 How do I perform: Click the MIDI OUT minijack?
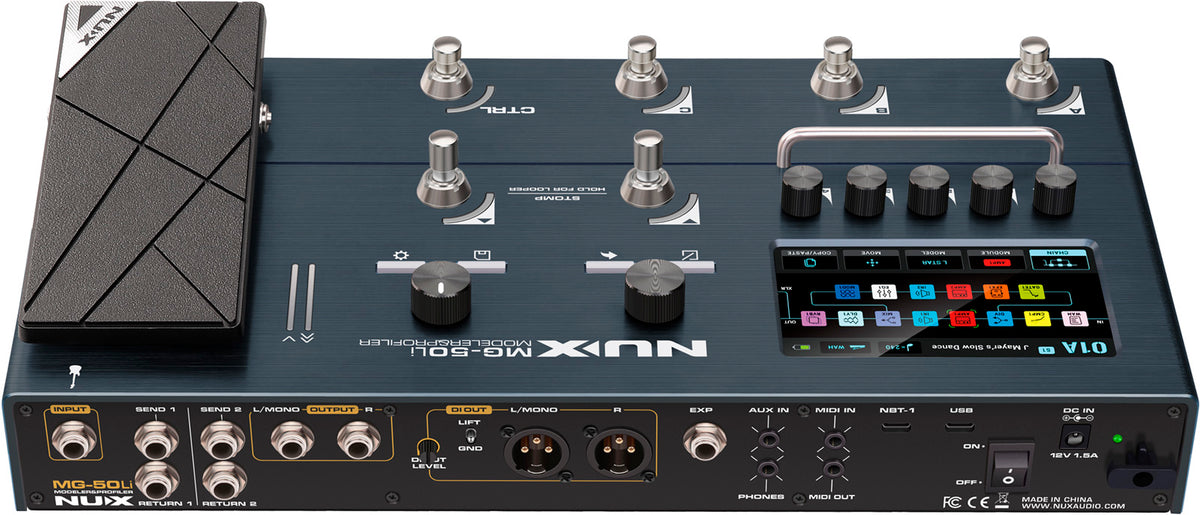835,471
